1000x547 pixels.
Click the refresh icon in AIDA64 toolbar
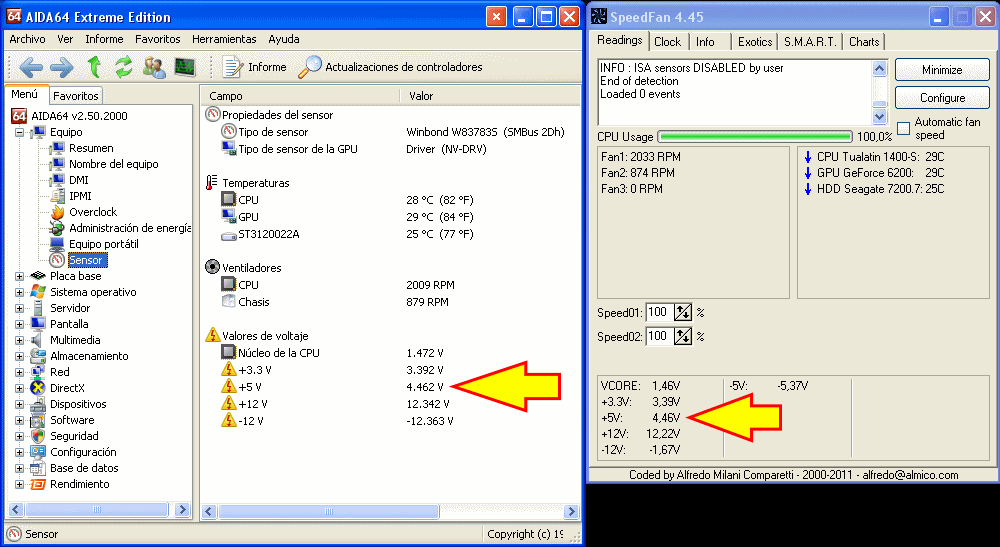(123, 67)
